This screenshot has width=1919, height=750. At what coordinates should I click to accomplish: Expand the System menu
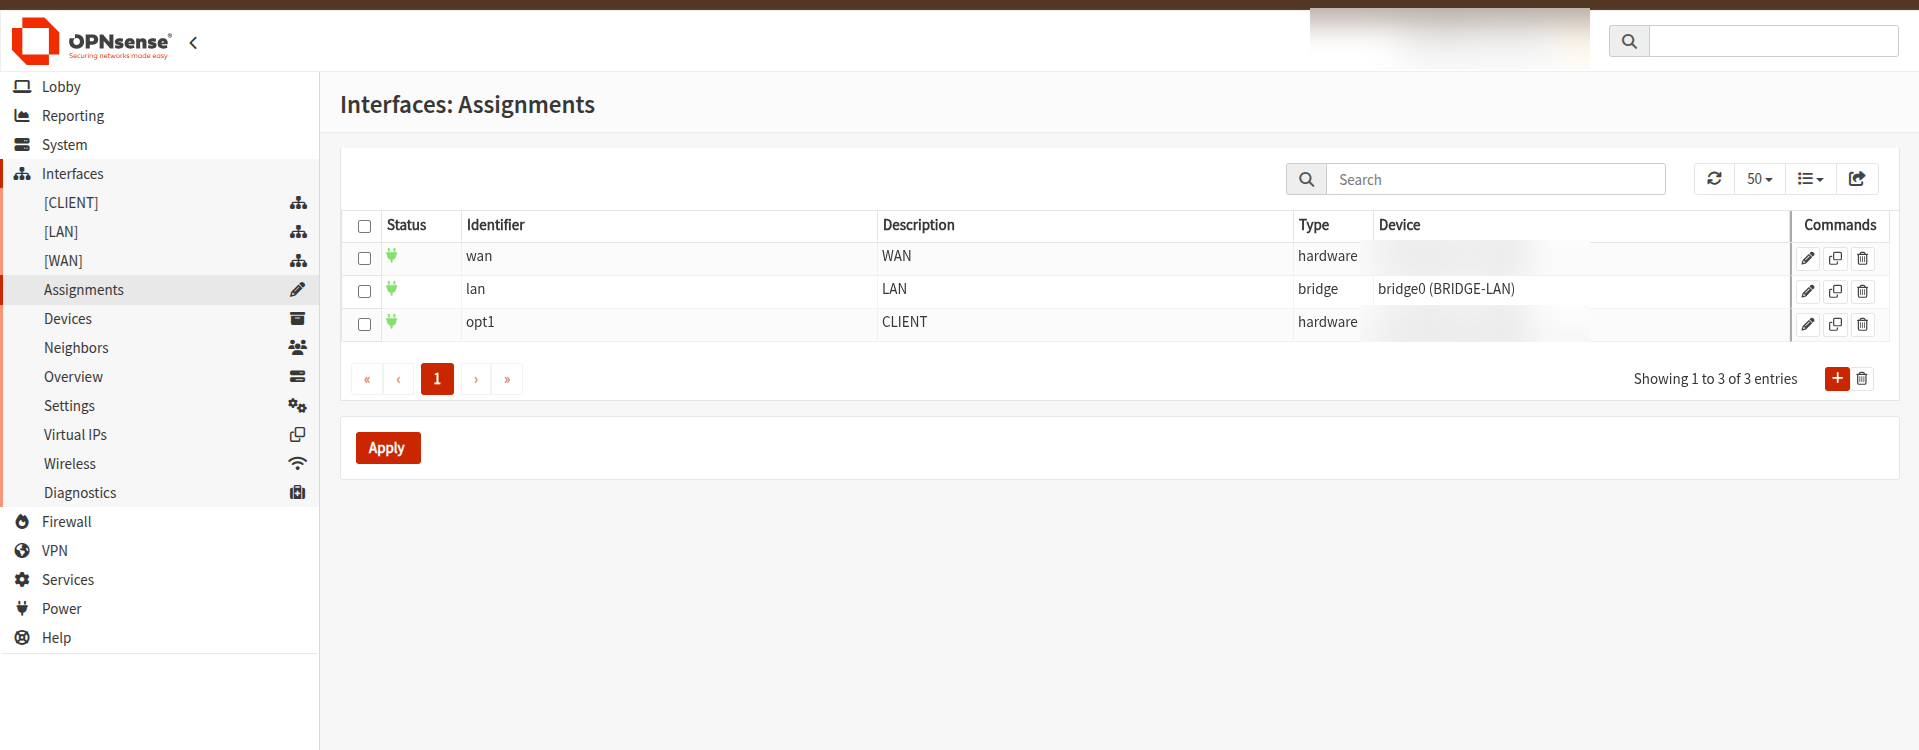tap(160, 145)
